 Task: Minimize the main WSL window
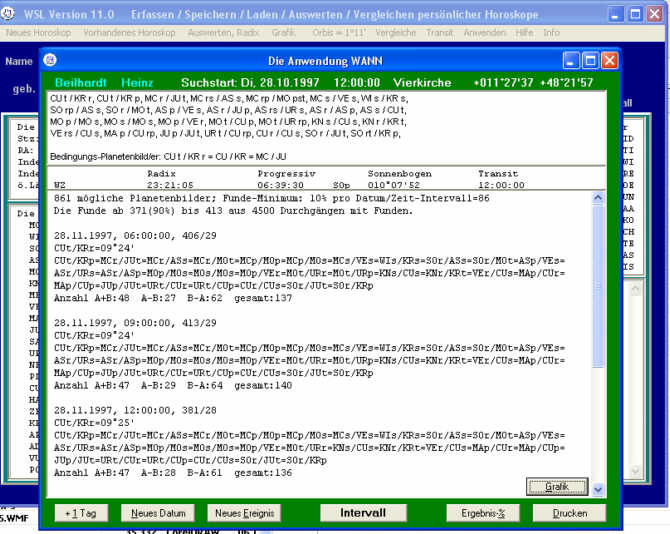click(x=615, y=15)
